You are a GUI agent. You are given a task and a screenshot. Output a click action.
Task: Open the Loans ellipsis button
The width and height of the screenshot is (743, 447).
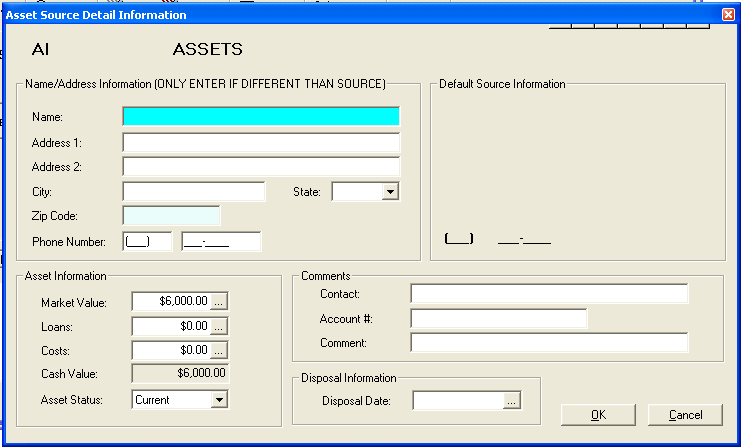pos(218,326)
